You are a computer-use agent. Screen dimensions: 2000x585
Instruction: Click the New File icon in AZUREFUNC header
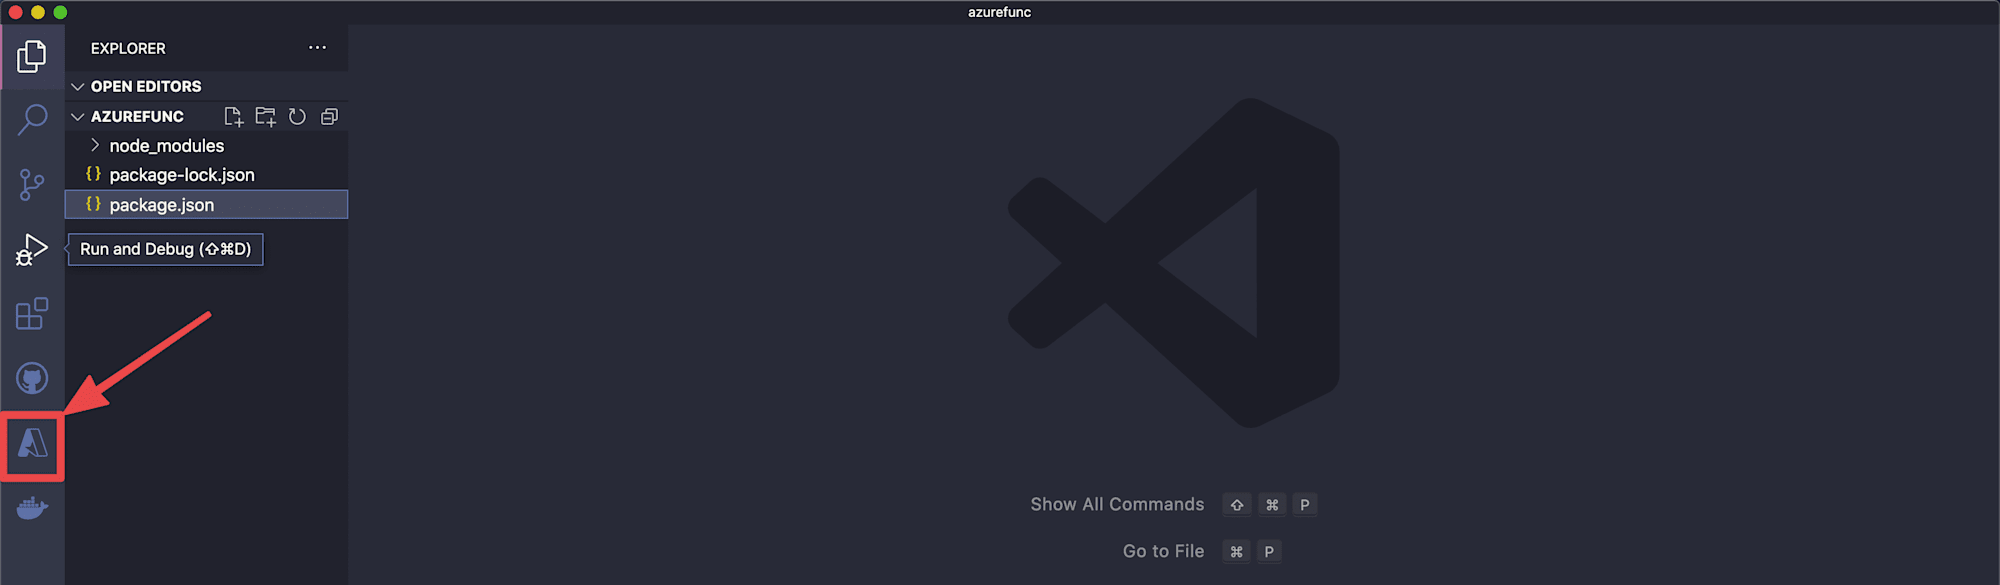click(x=233, y=117)
